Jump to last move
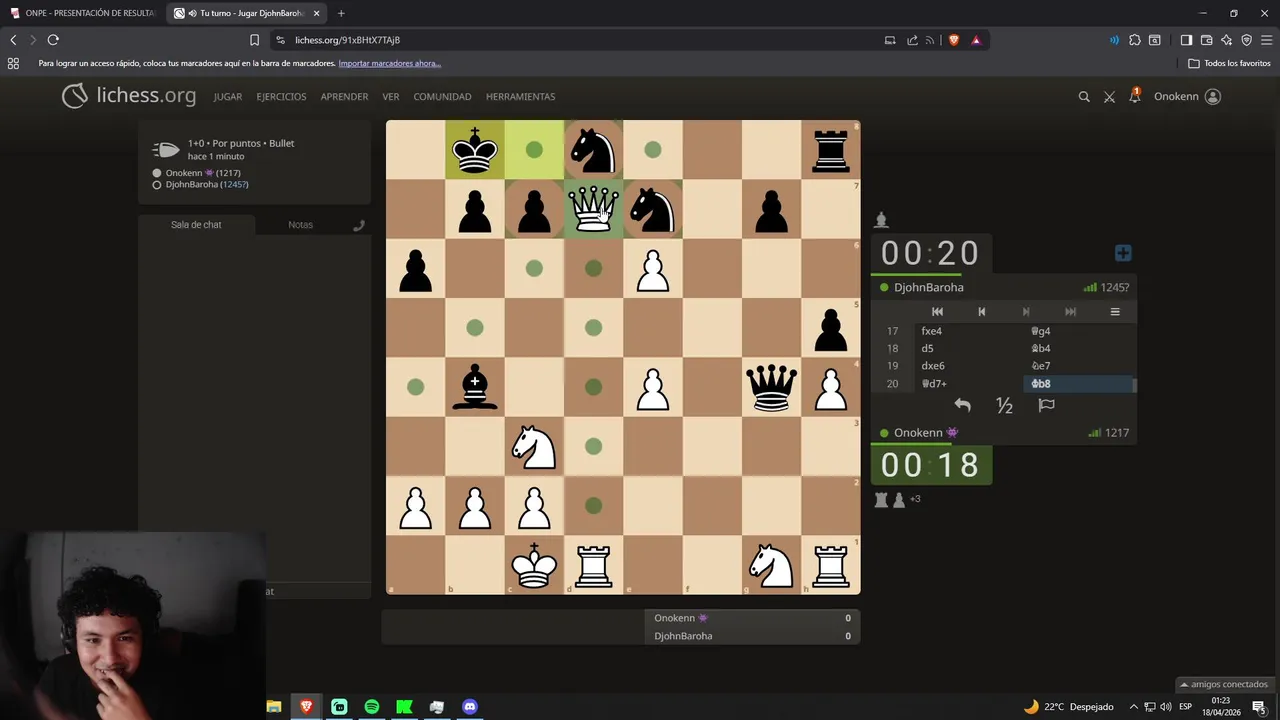The height and width of the screenshot is (720, 1280). (x=1070, y=312)
